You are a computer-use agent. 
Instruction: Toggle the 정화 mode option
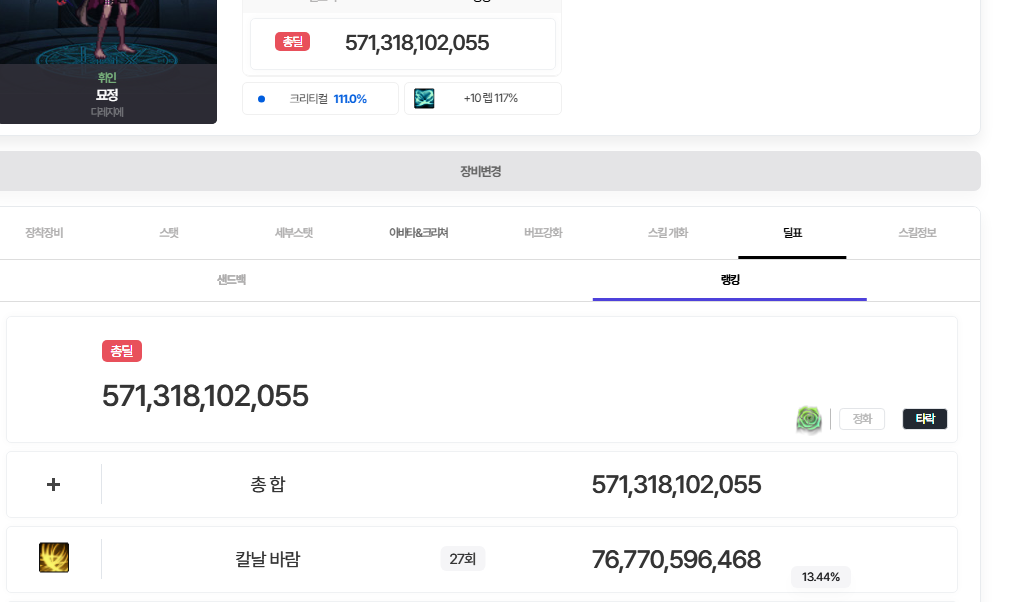861,419
